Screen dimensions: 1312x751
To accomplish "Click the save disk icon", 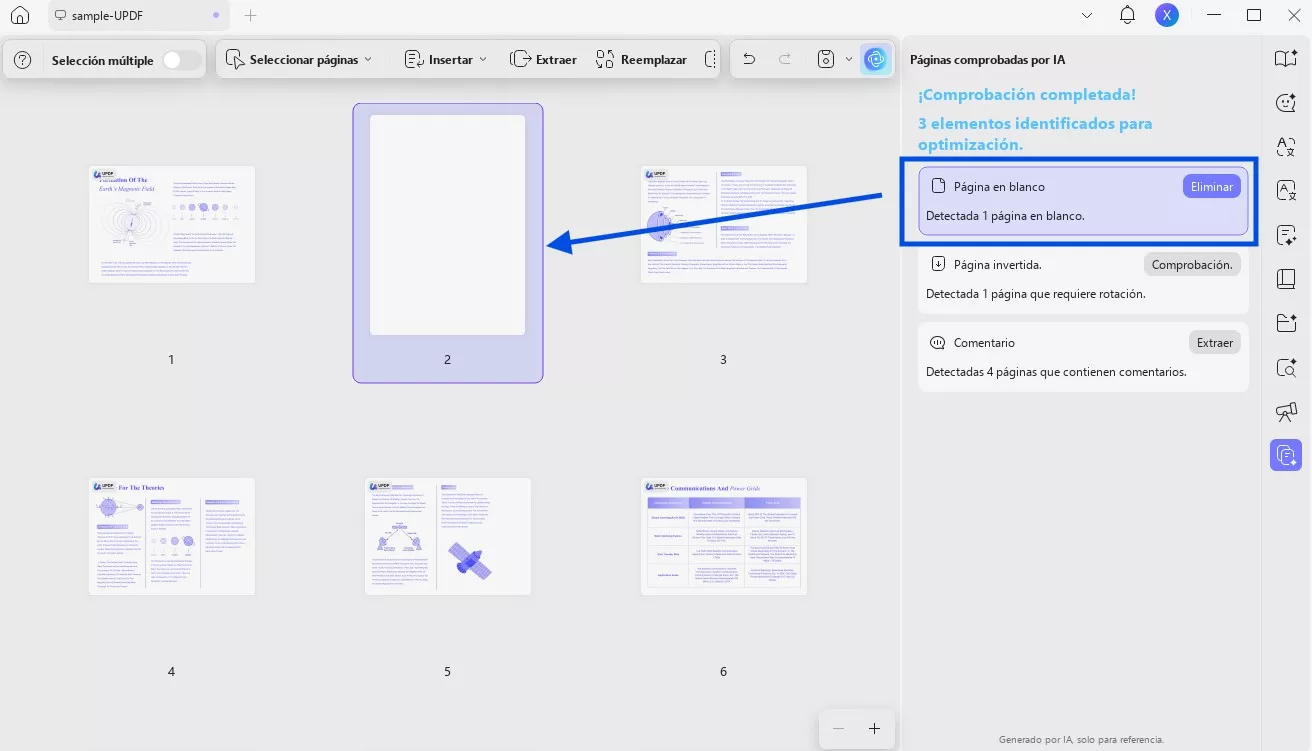I will 826,60.
